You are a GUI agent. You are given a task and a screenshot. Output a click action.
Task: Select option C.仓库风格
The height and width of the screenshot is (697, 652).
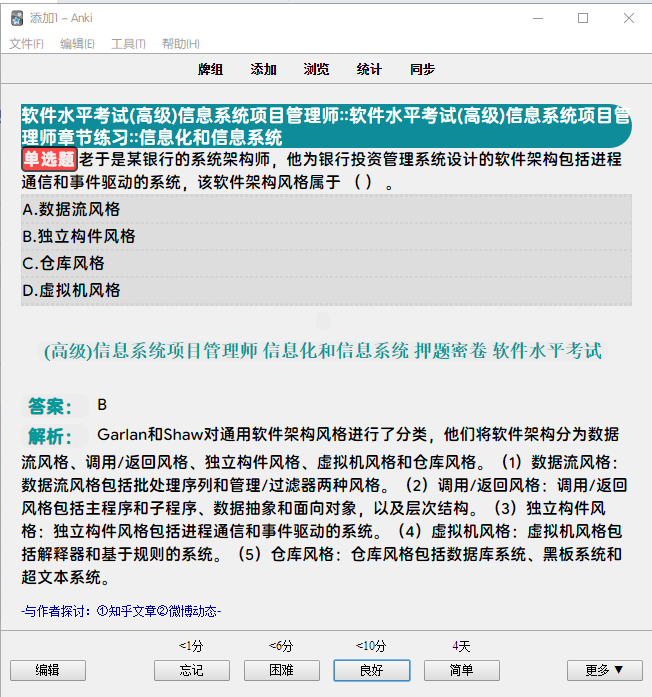[x=326, y=264]
